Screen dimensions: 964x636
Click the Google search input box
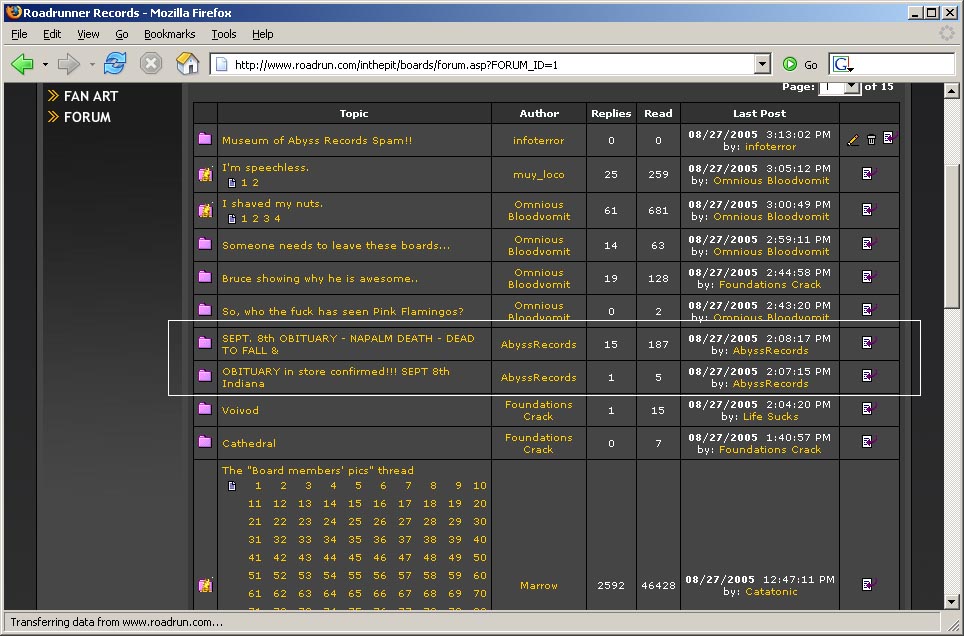(904, 64)
